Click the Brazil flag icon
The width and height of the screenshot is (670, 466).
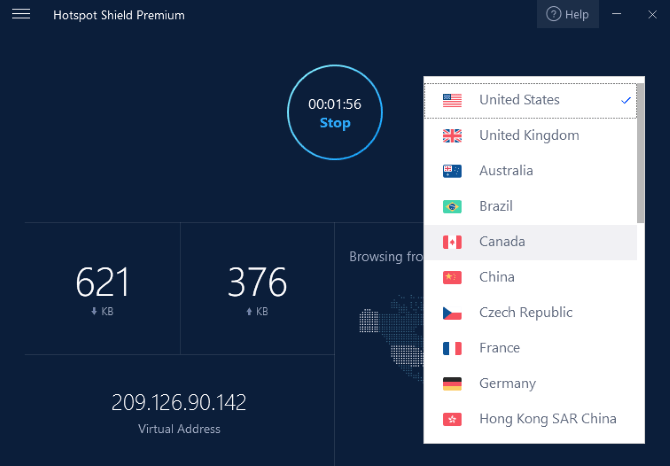click(x=452, y=206)
